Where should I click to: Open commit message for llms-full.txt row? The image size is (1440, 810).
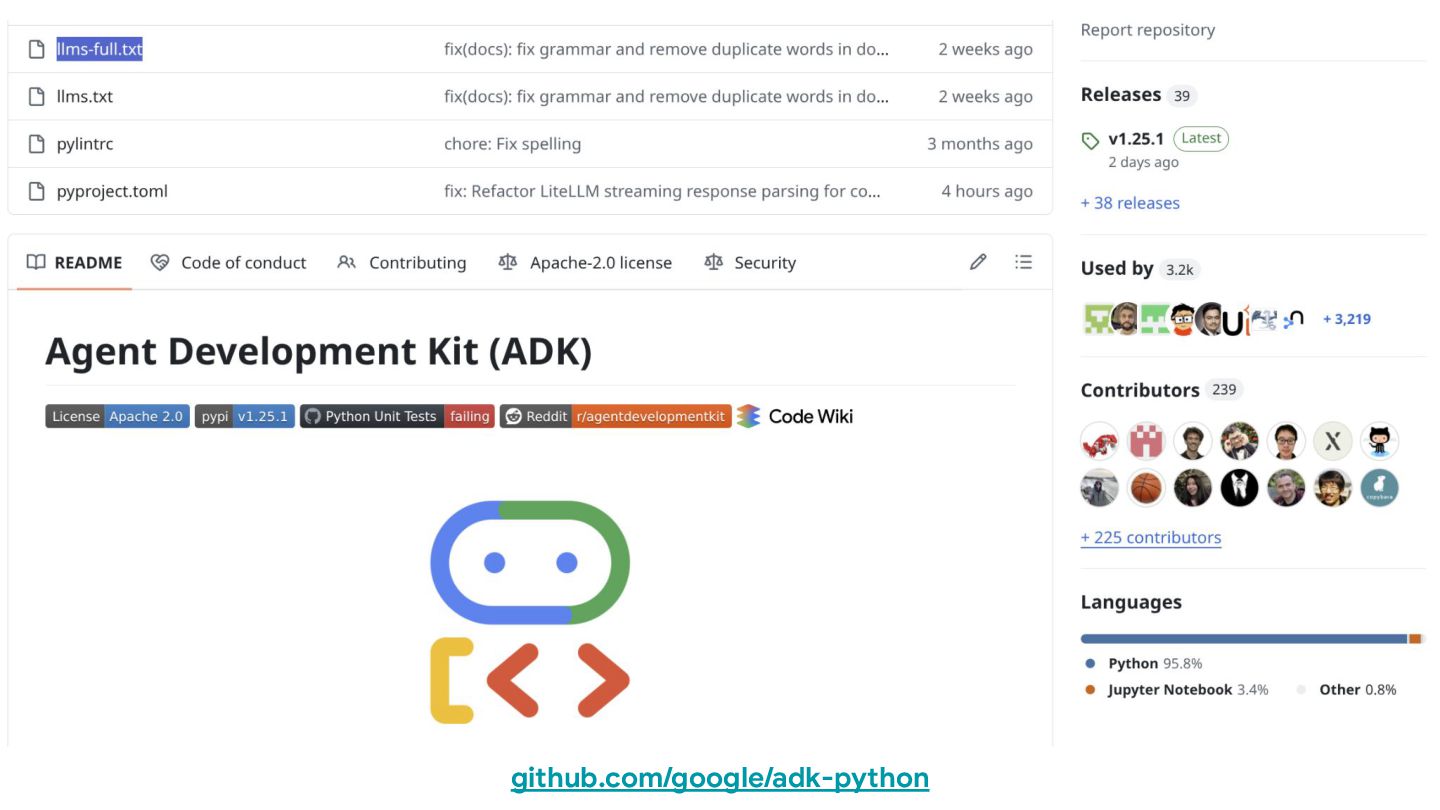[666, 49]
